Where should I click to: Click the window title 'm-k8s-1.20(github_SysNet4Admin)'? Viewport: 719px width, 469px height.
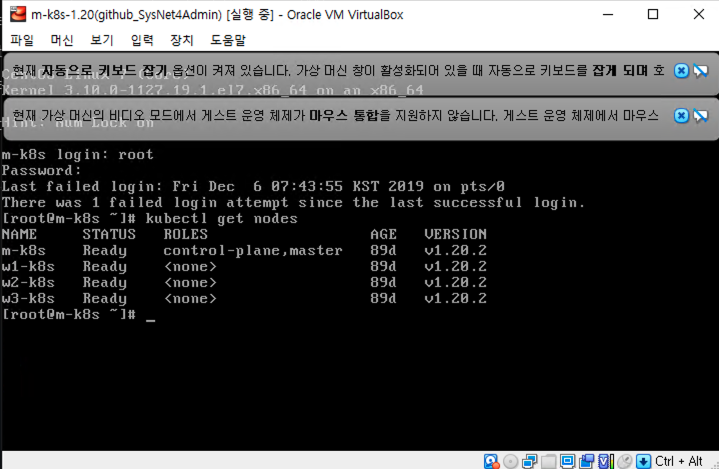pos(127,15)
